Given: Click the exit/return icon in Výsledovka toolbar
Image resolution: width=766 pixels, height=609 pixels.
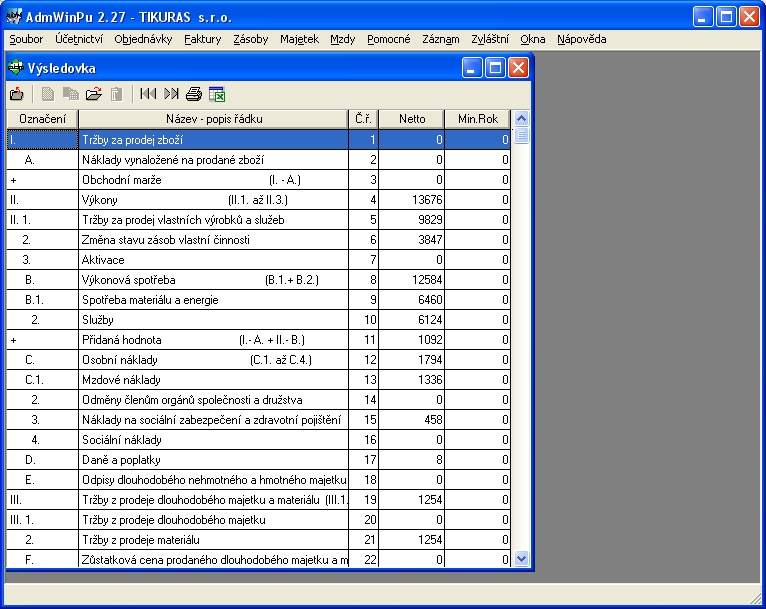Looking at the screenshot, I should (x=17, y=94).
